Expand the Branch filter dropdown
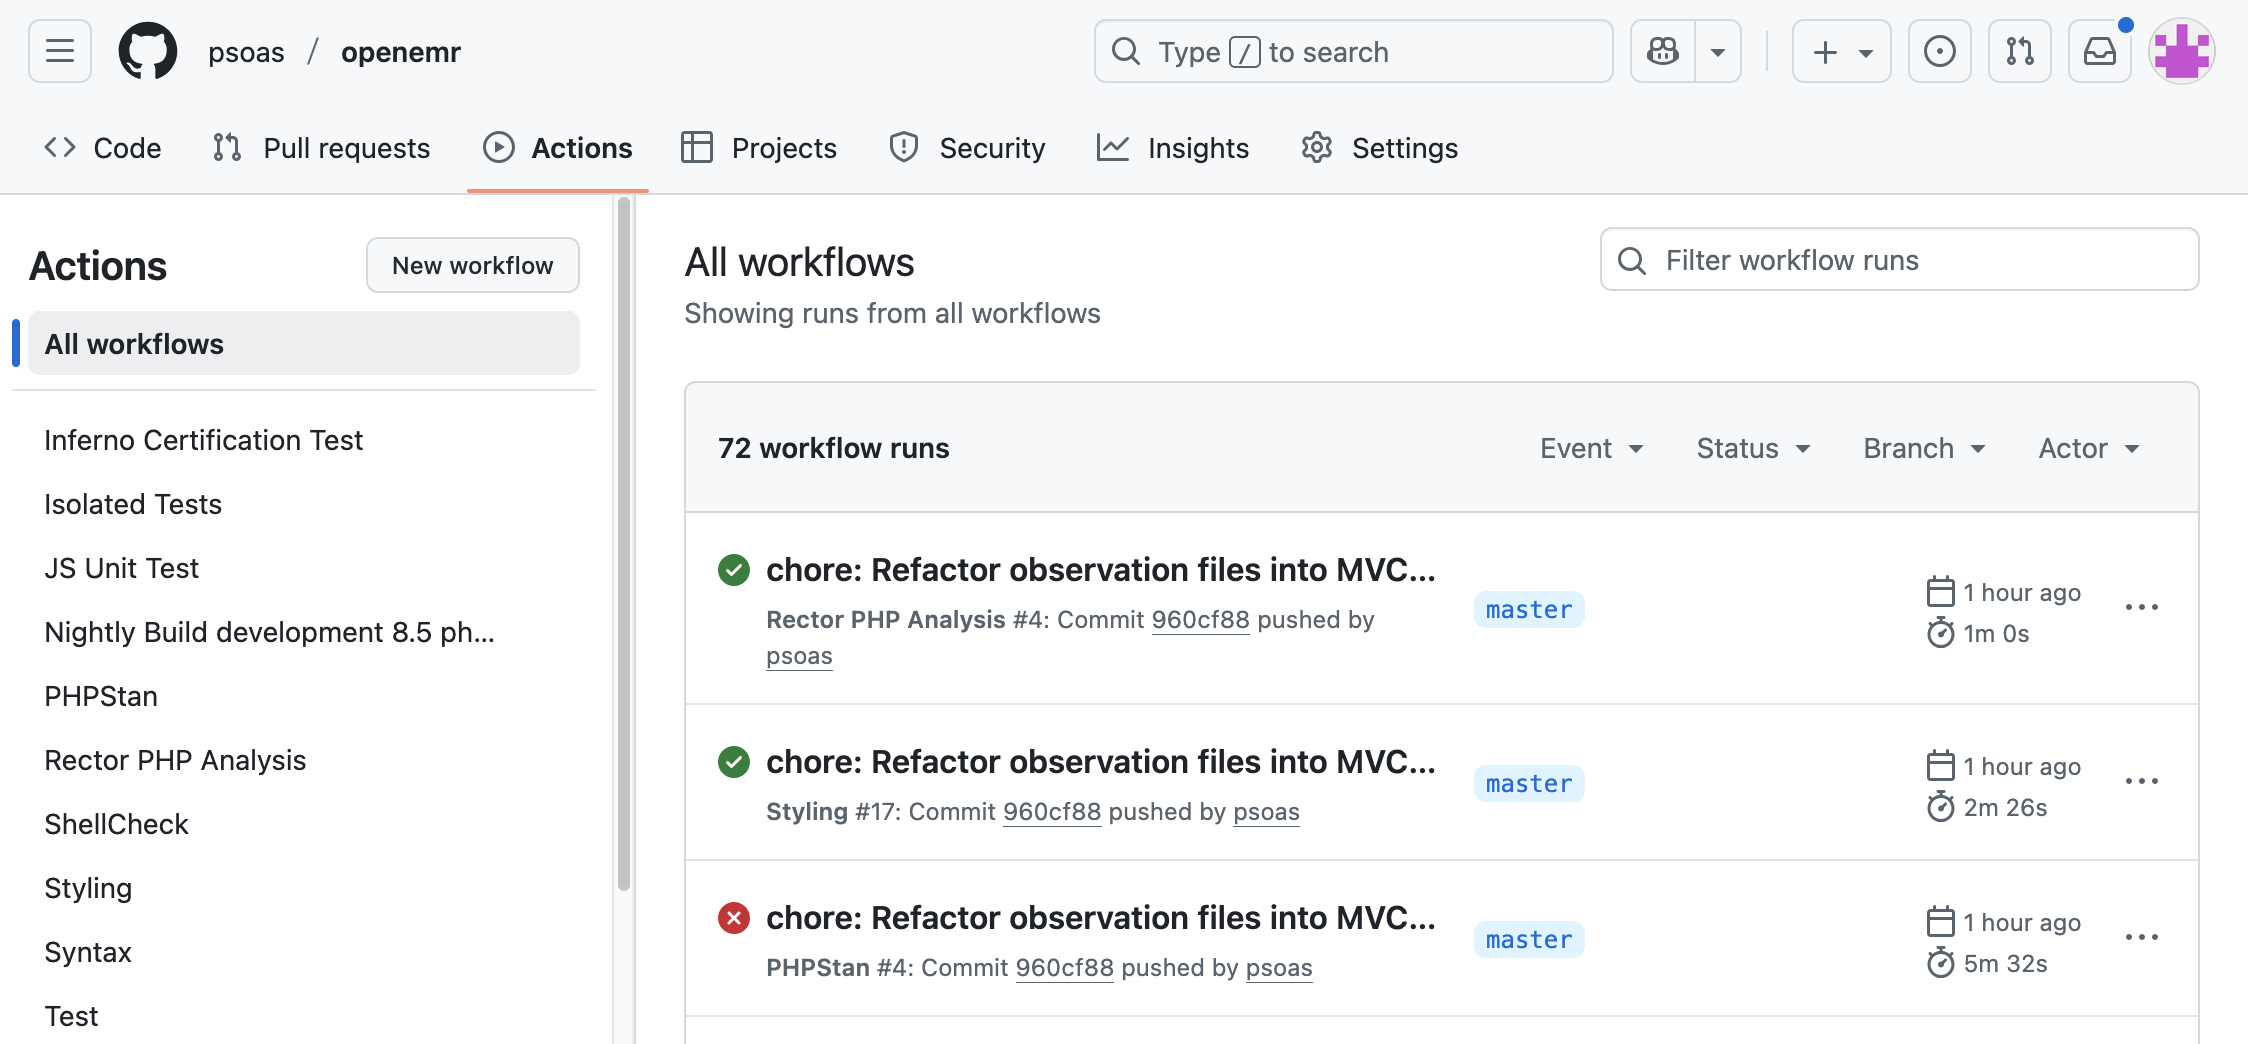2248x1044 pixels. click(1924, 448)
